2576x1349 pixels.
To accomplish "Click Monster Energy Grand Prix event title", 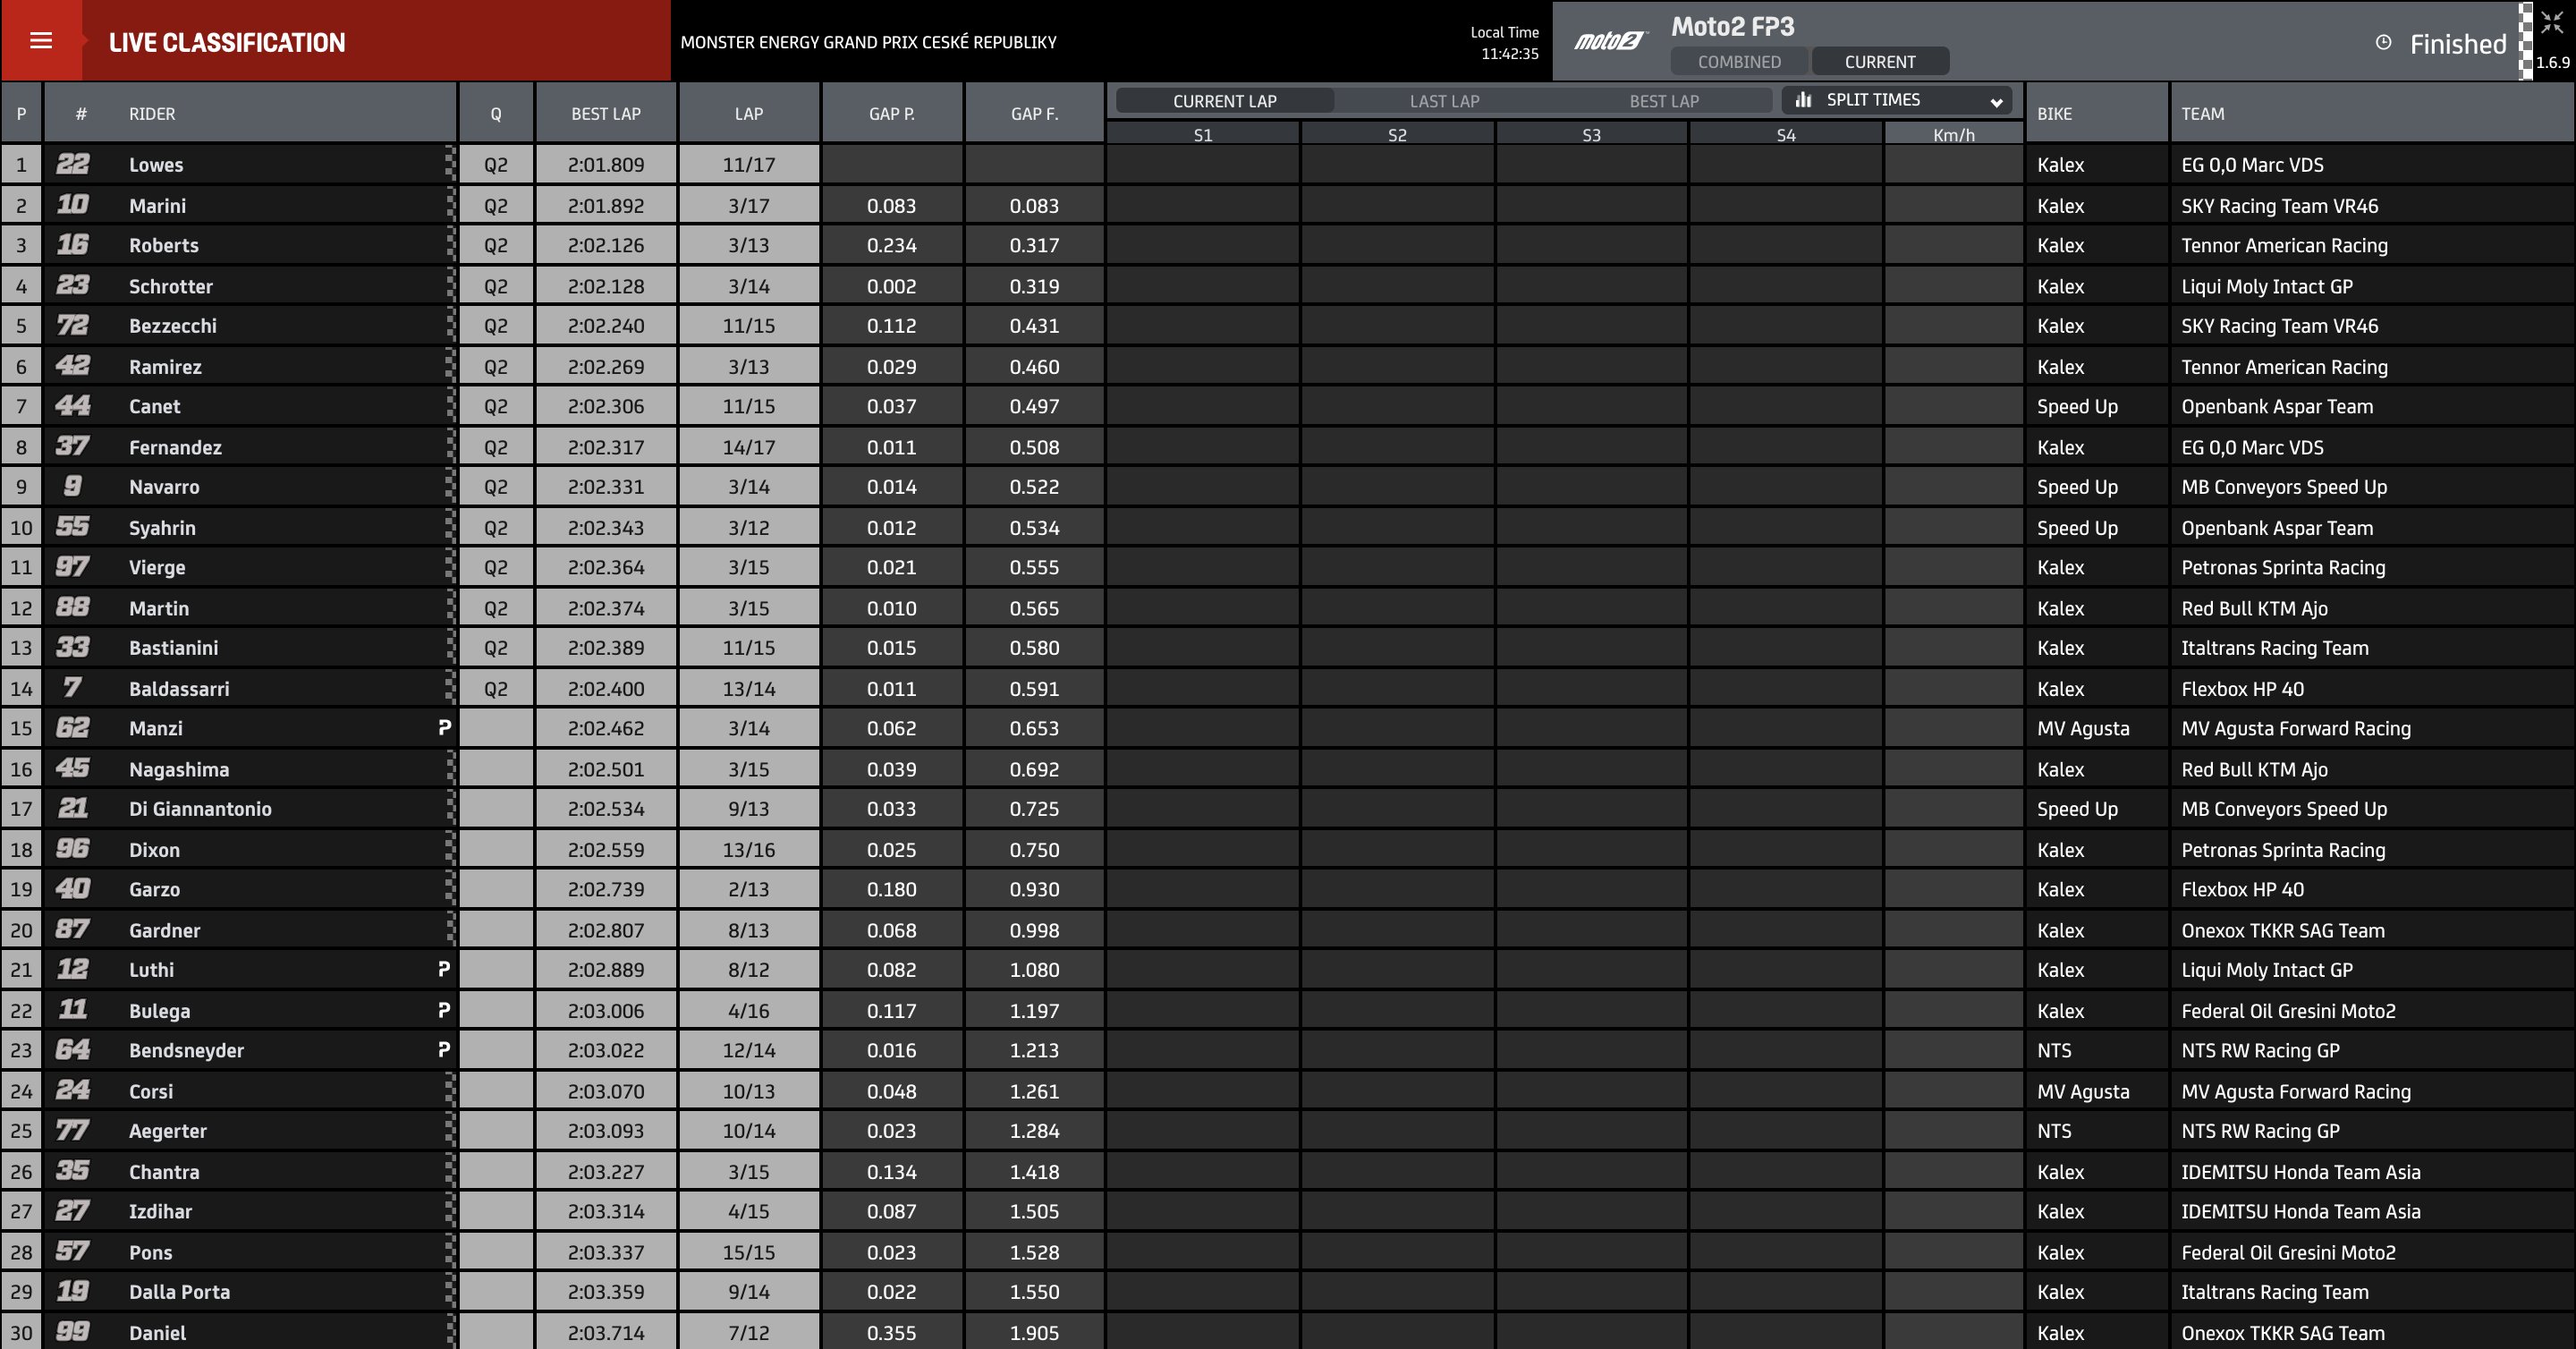I will (x=868, y=42).
